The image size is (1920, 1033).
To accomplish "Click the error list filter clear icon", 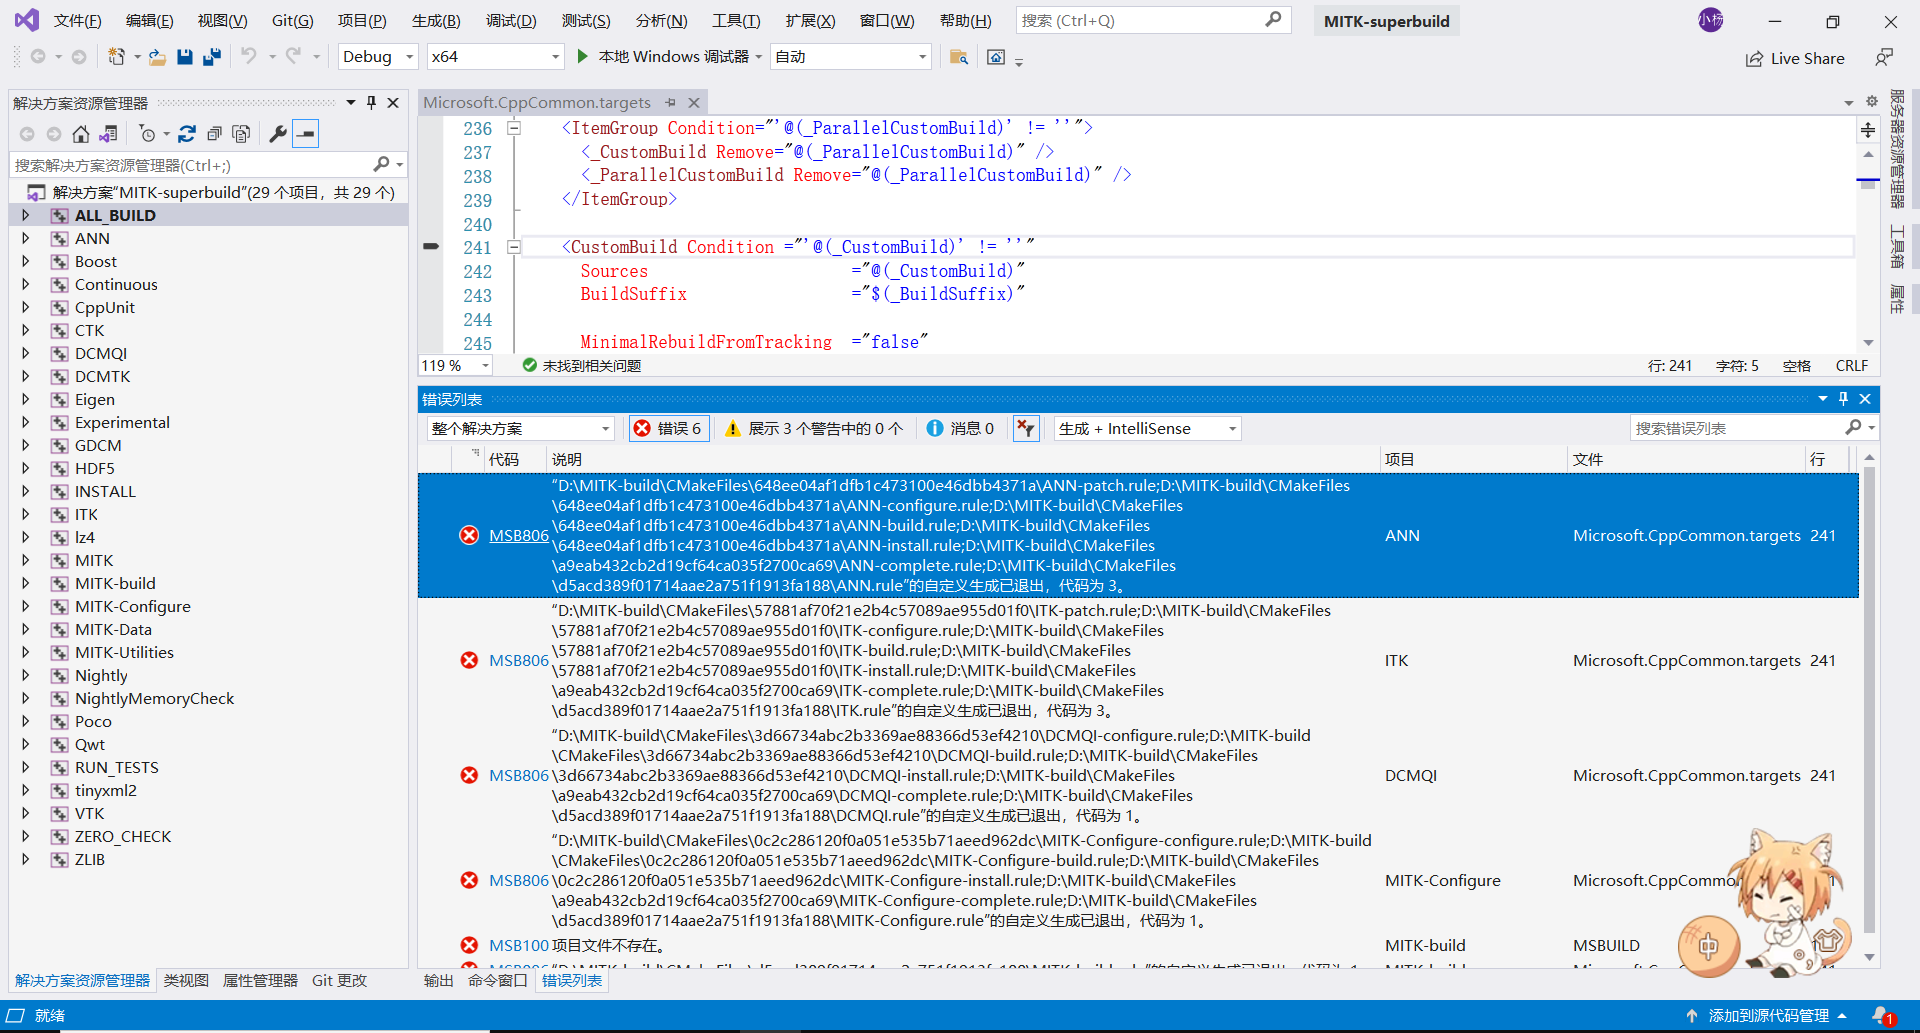I will click(x=1026, y=429).
